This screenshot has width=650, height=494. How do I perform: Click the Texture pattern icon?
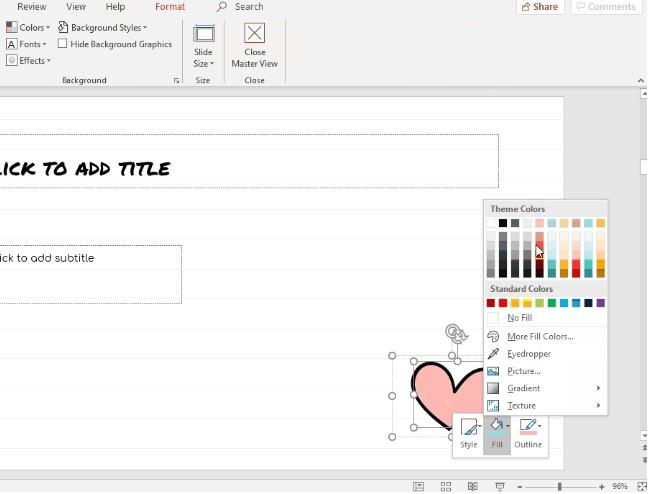pyautogui.click(x=493, y=406)
